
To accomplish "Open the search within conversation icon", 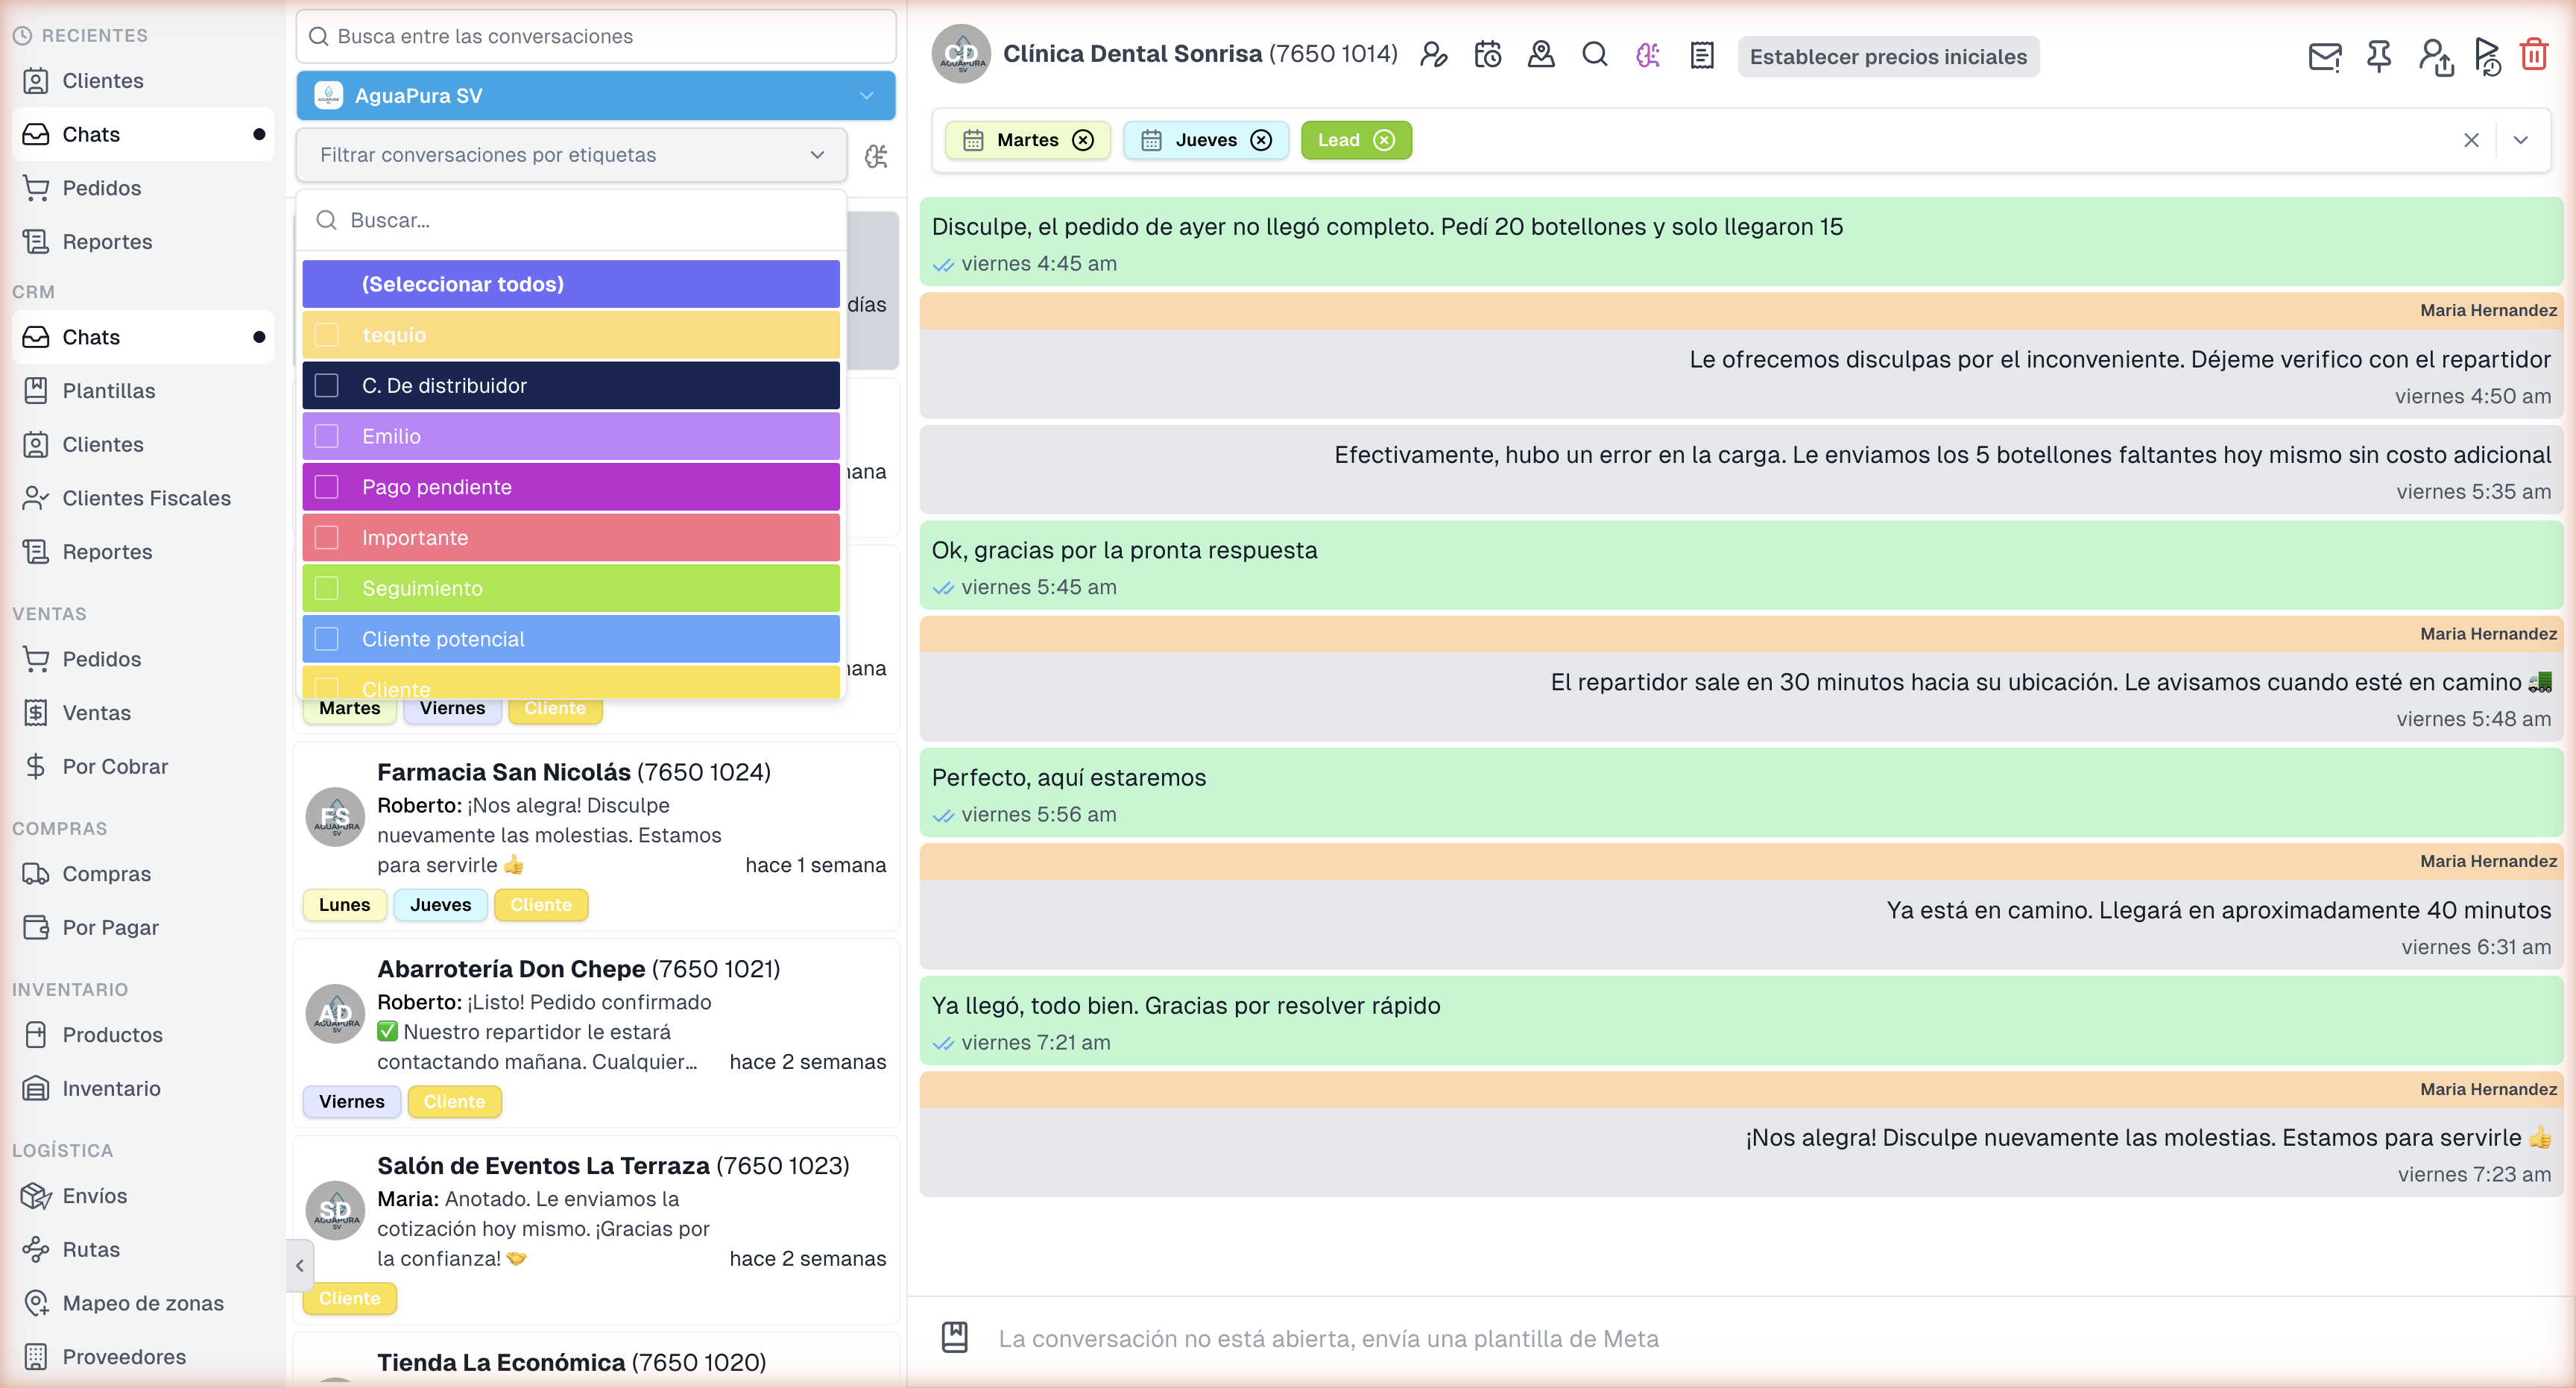I will (1594, 55).
